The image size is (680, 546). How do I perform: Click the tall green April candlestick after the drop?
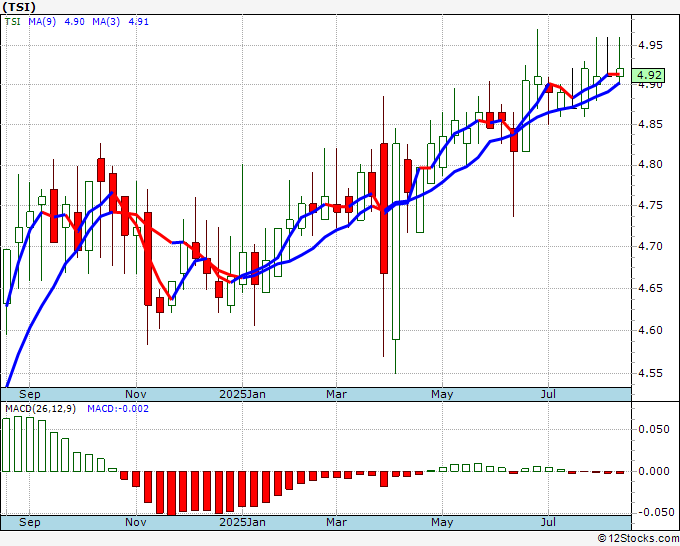tap(396, 241)
